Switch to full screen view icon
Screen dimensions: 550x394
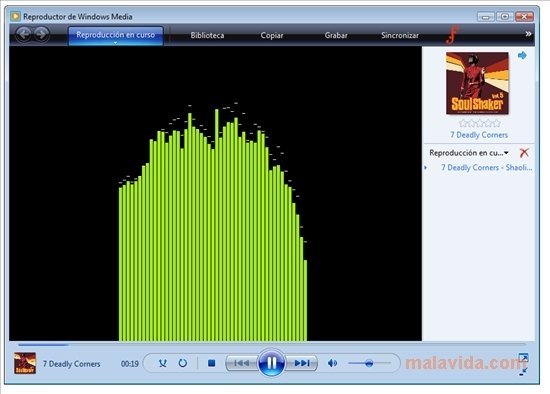click(523, 358)
